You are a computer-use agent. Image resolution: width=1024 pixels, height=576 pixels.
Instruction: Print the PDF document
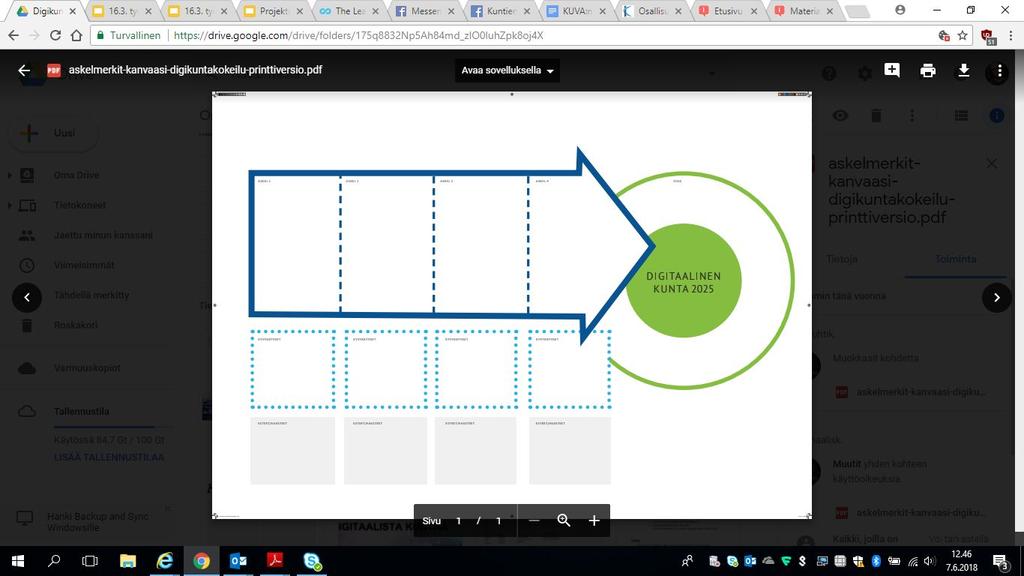927,71
